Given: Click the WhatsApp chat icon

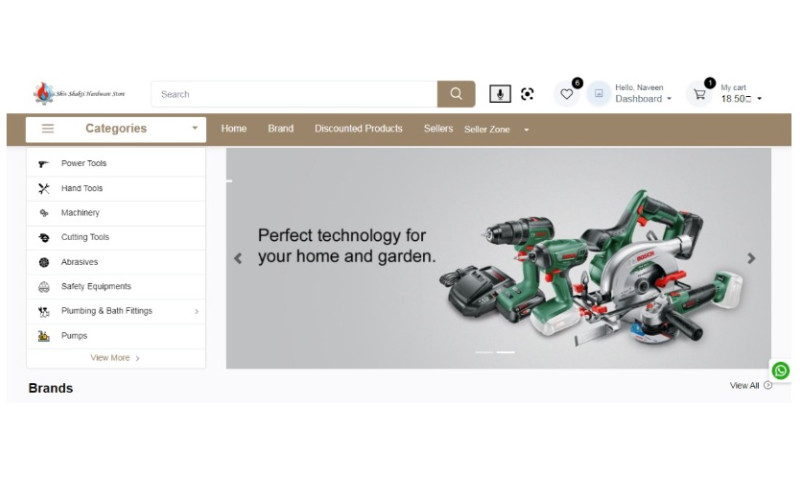Looking at the screenshot, I should click(x=781, y=370).
